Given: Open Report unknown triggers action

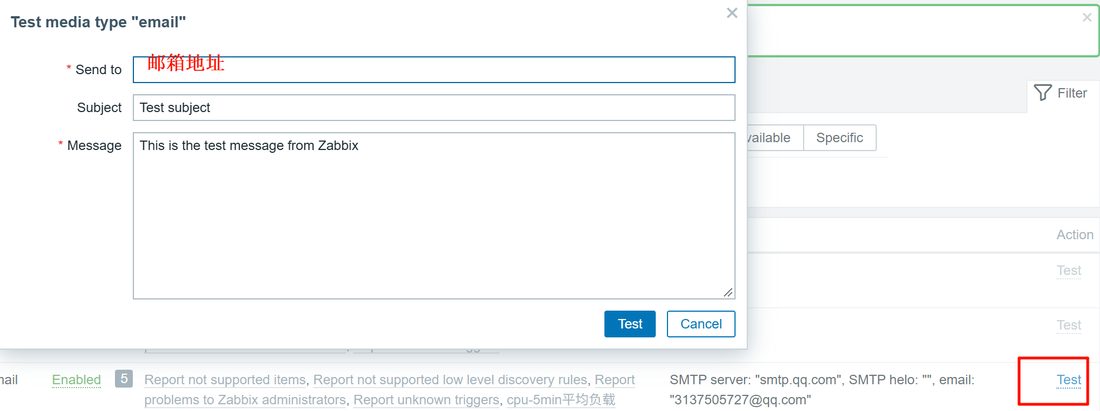Looking at the screenshot, I should point(427,400).
